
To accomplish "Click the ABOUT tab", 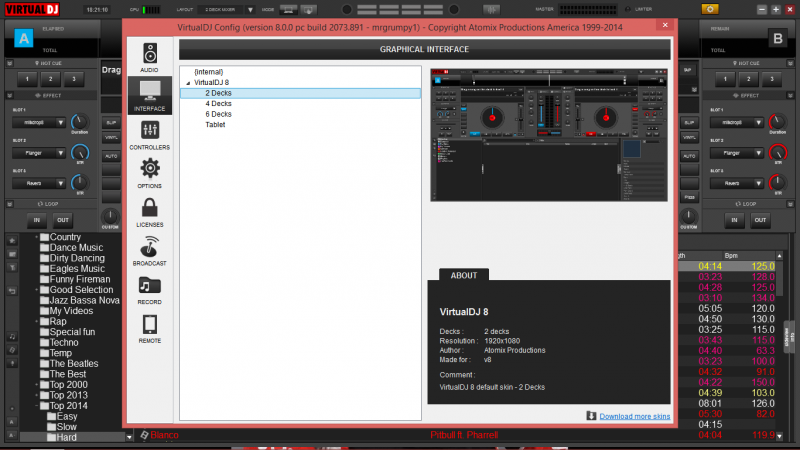I will 464,275.
